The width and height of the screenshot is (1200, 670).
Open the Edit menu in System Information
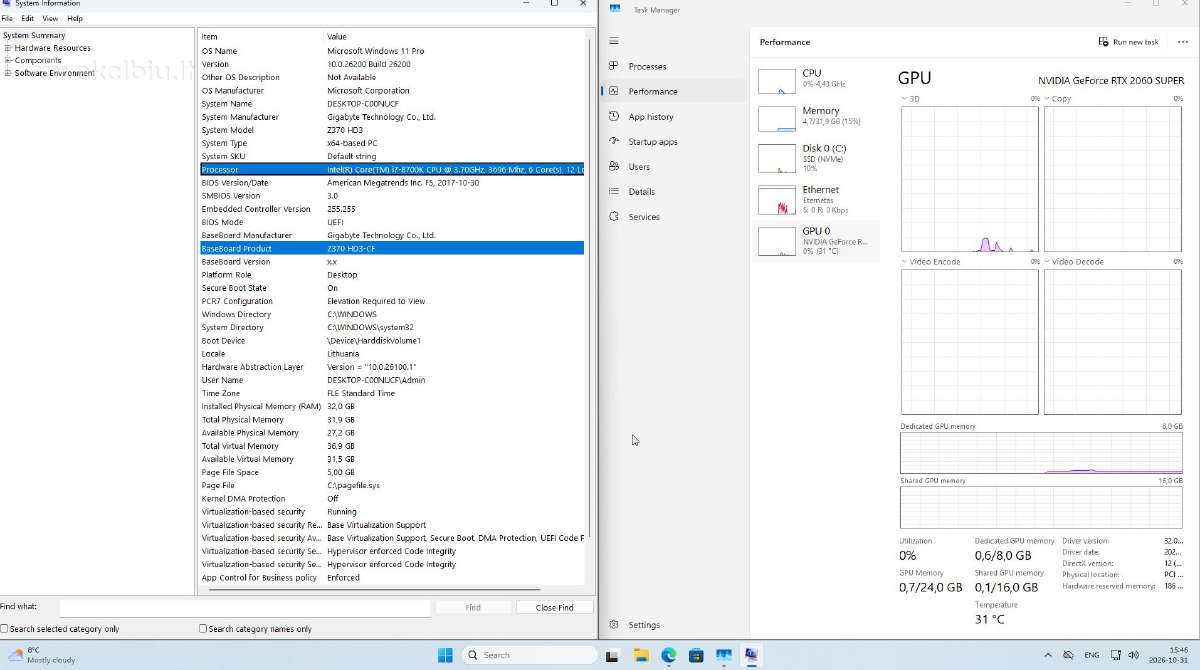(x=28, y=18)
